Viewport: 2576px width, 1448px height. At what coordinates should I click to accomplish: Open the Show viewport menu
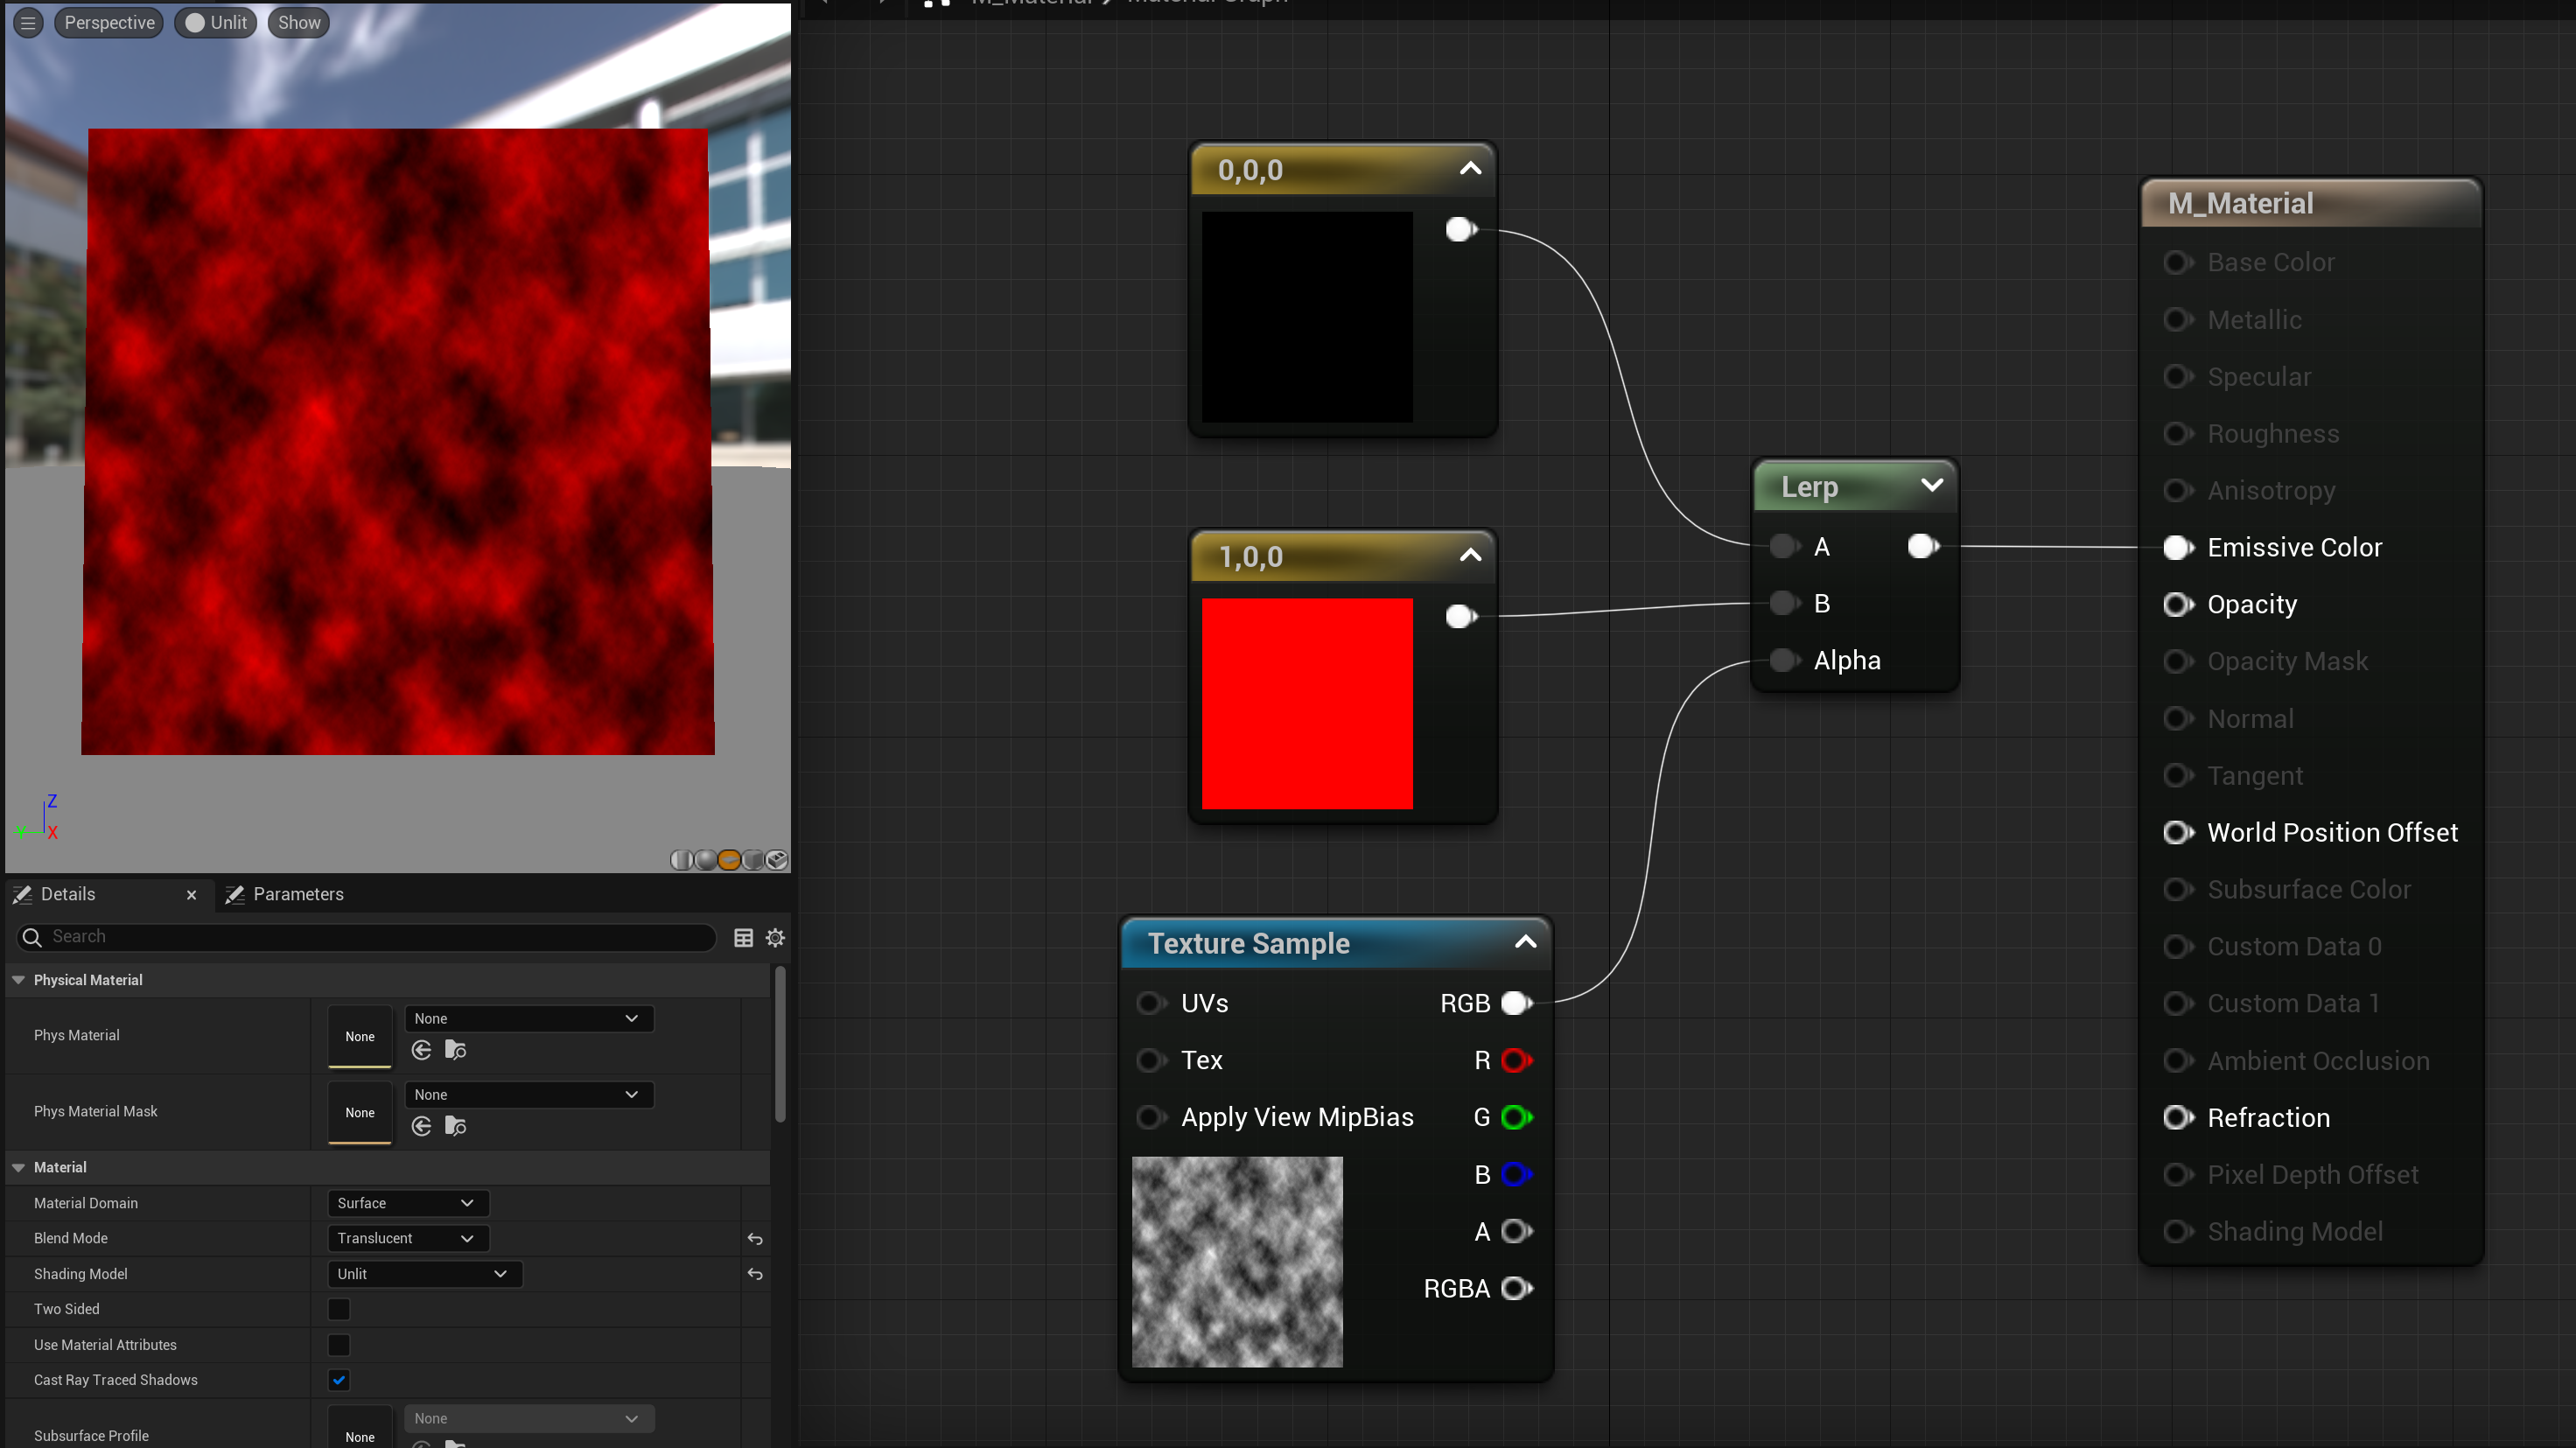coord(299,22)
